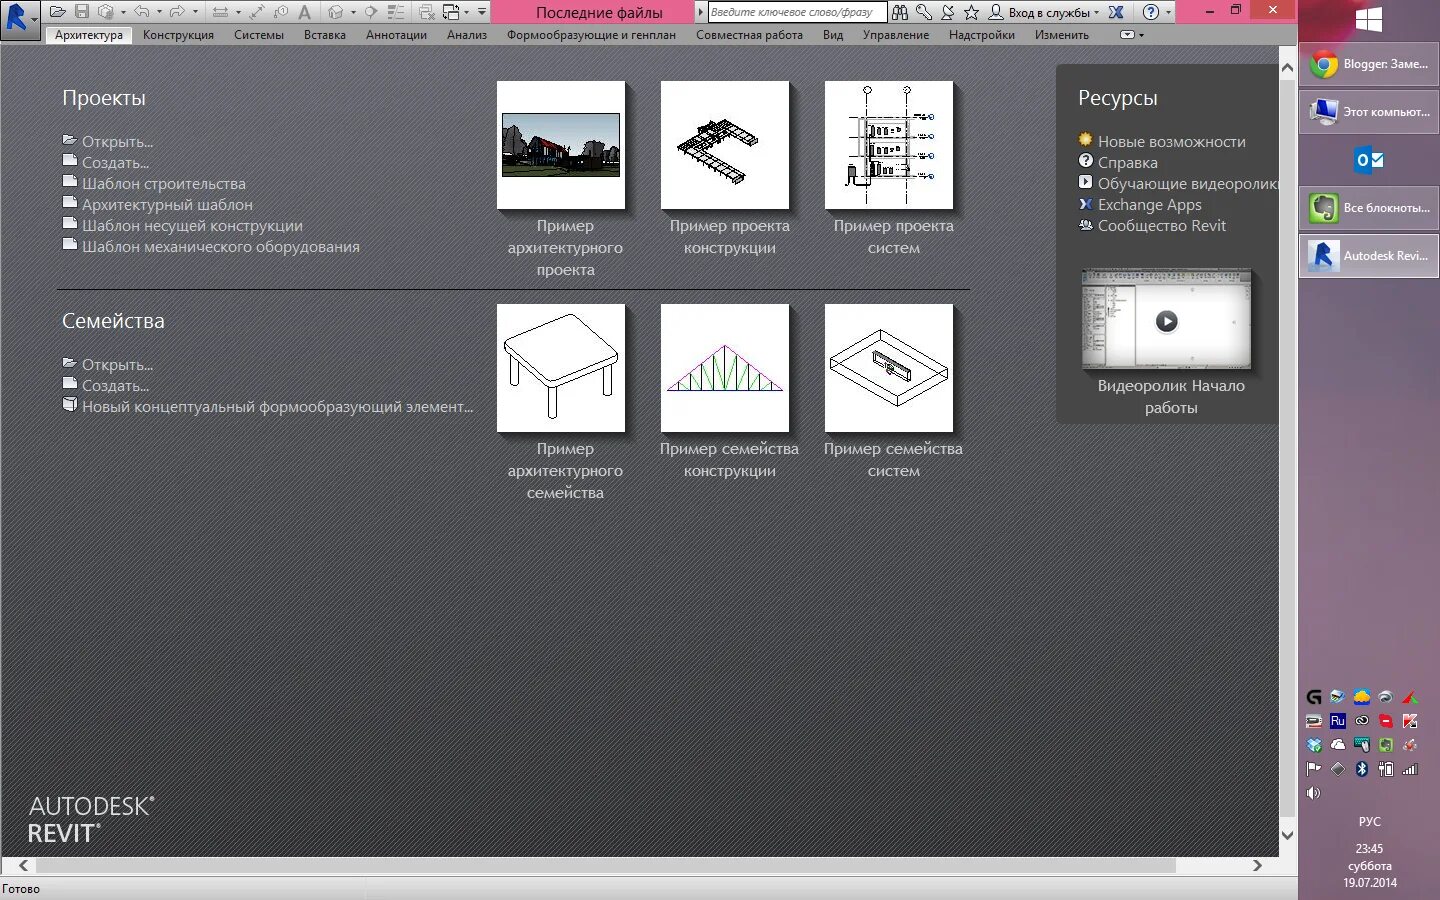The image size is (1440, 900).
Task: Select the Text tool icon (A)
Action: pyautogui.click(x=305, y=12)
